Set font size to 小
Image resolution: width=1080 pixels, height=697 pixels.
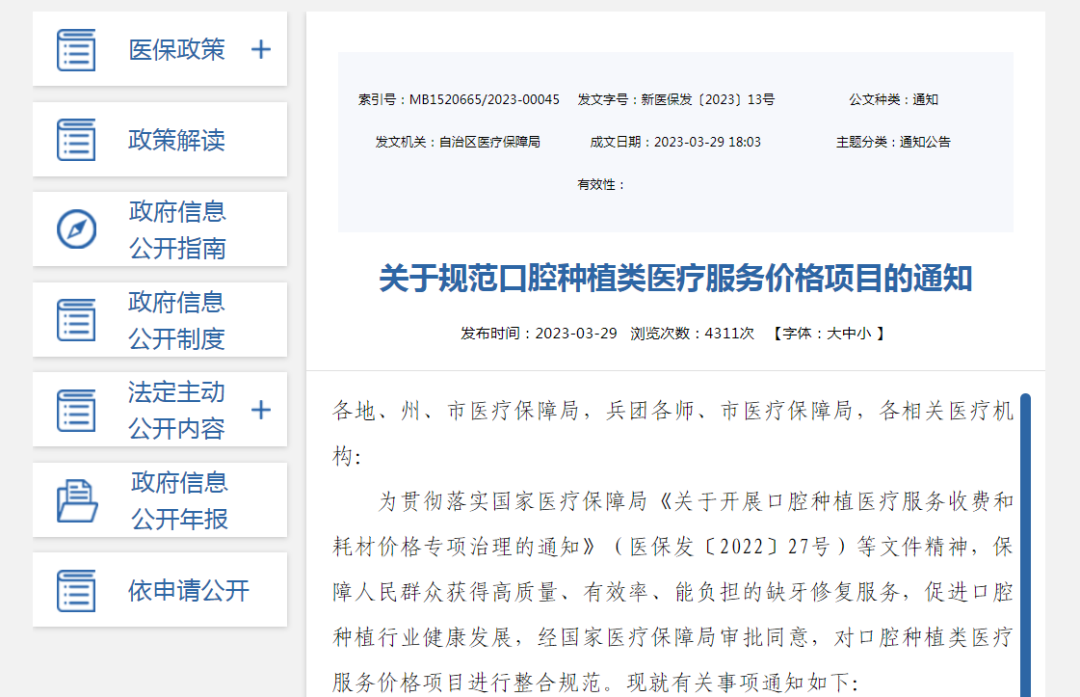[x=864, y=334]
